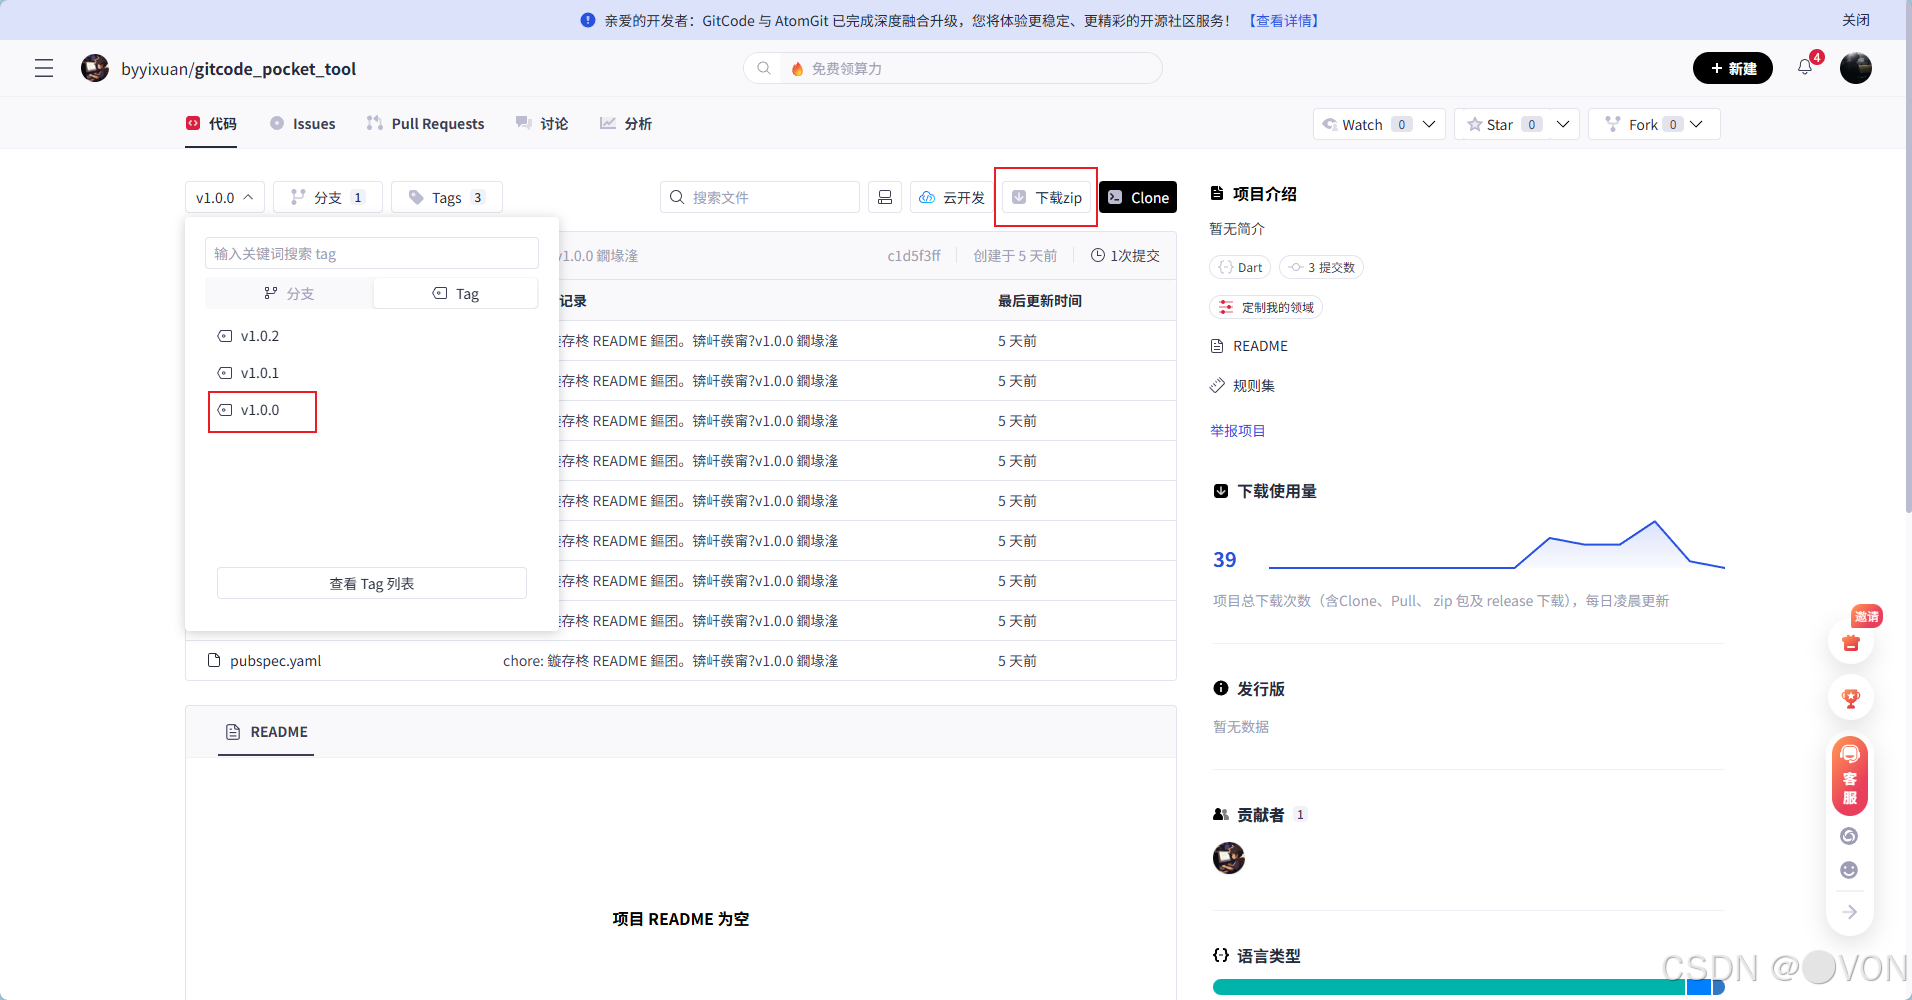The width and height of the screenshot is (1912, 1000).
Task: Switch to the Issues tab
Action: [302, 123]
